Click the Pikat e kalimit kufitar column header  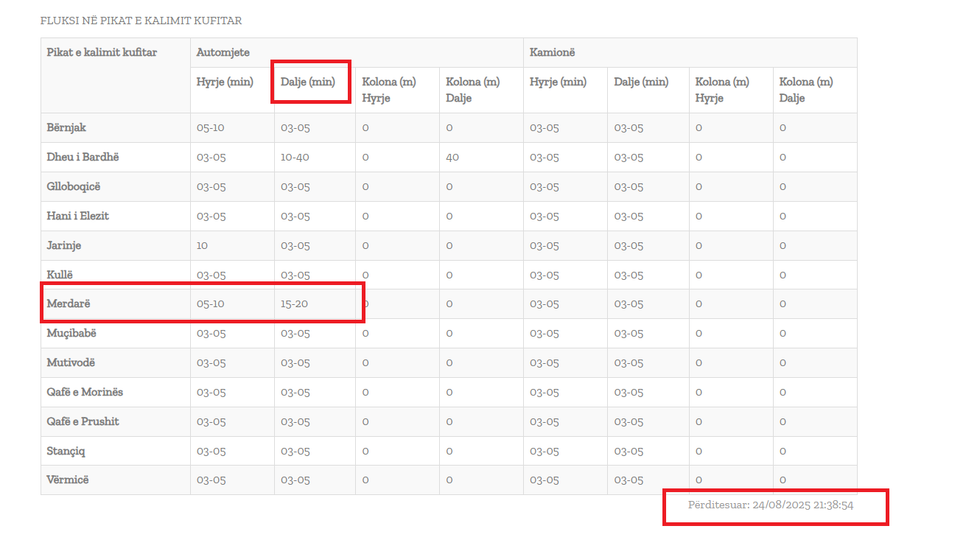point(103,52)
